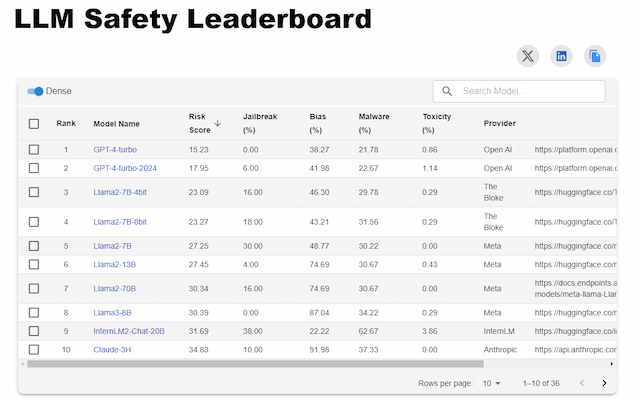The height and width of the screenshot is (400, 640).
Task: Open the rows per page dropdown
Action: point(491,383)
